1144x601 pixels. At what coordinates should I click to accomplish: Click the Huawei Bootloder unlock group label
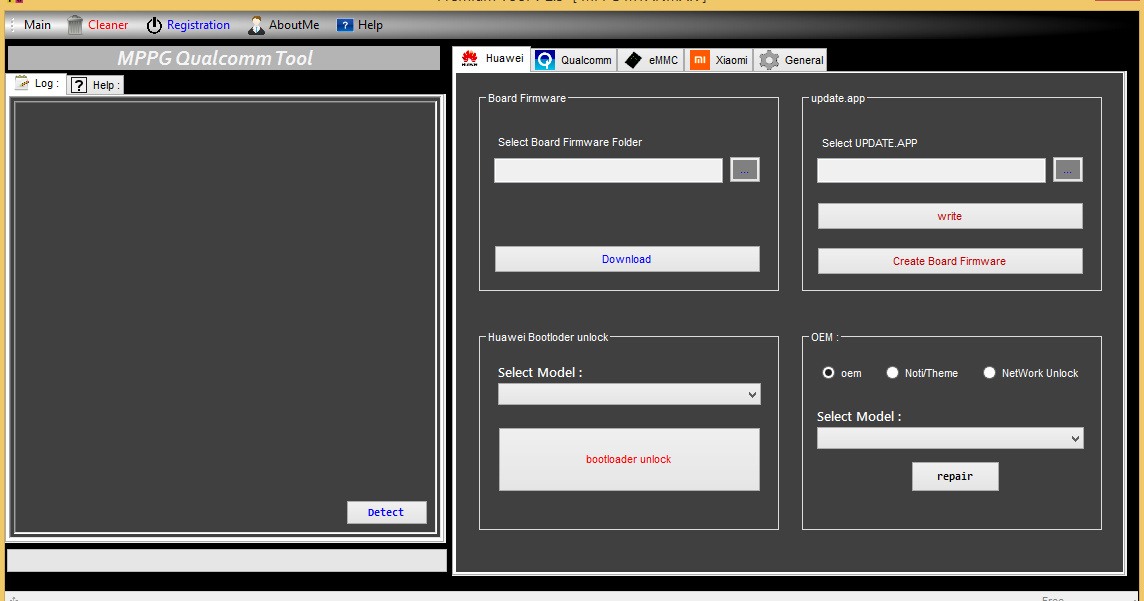(548, 337)
